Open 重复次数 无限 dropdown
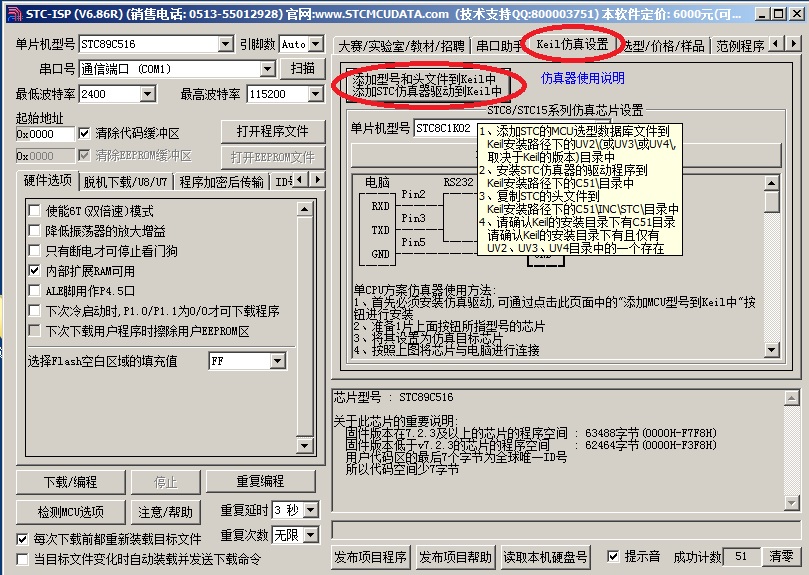The height and width of the screenshot is (575, 809). click(311, 535)
